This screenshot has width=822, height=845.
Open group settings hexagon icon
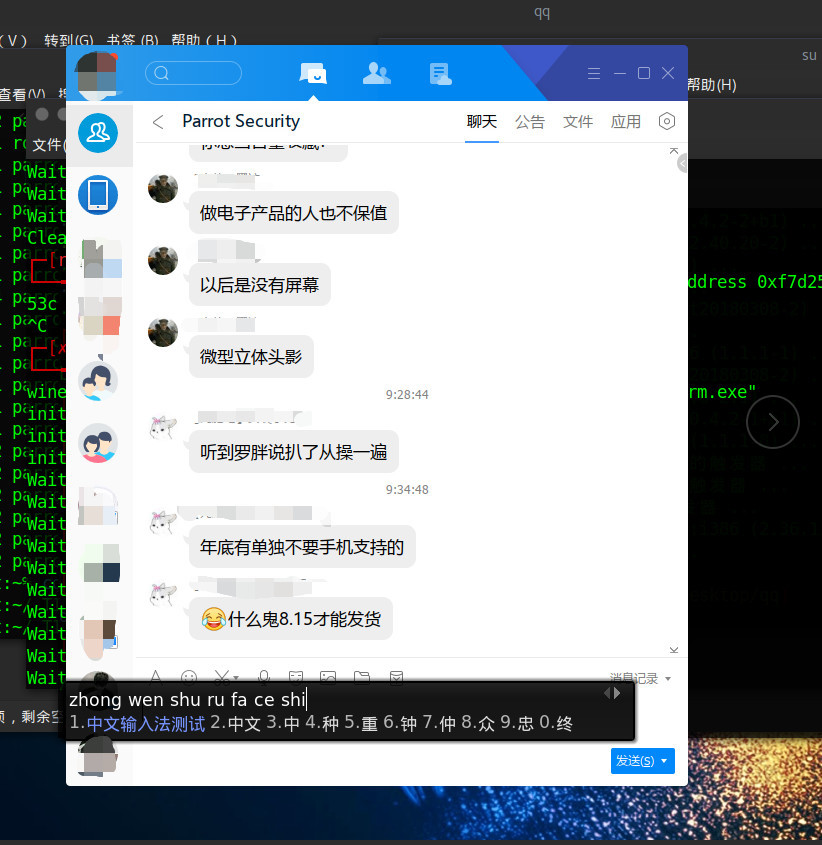click(x=667, y=122)
